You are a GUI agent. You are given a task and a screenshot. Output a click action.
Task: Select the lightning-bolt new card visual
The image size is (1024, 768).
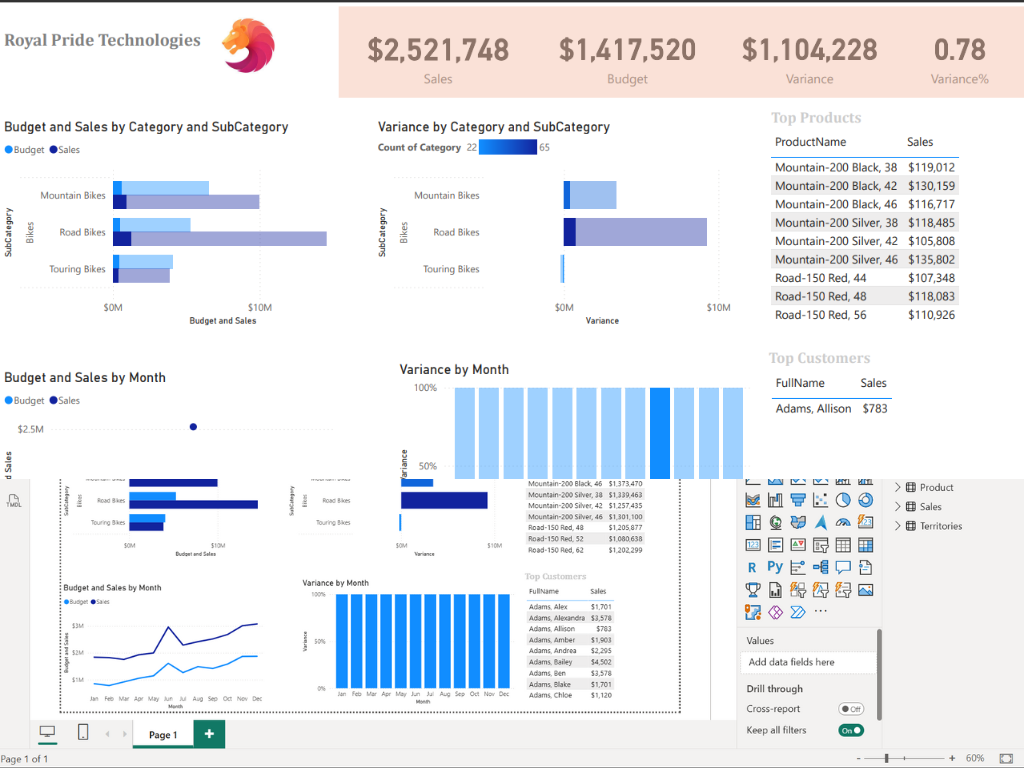coord(865,522)
